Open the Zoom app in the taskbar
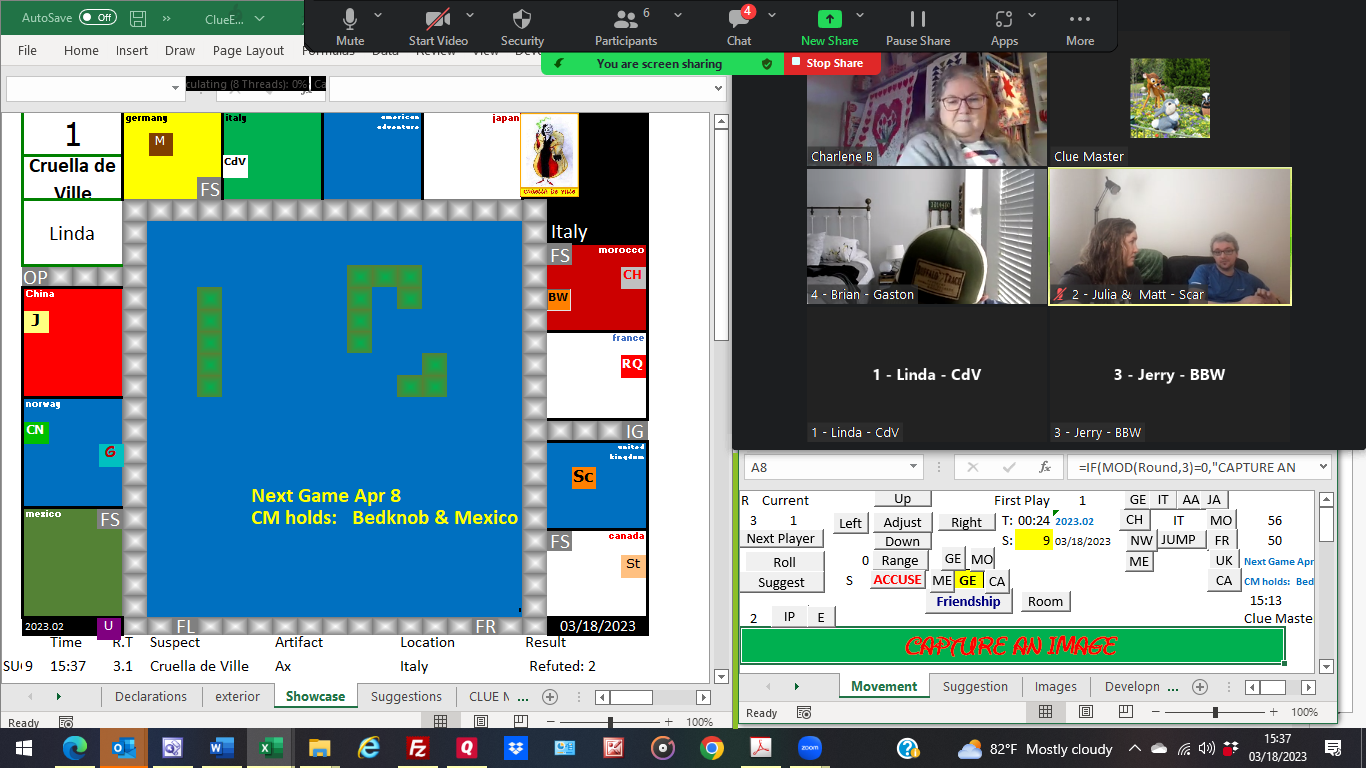The width and height of the screenshot is (1366, 768). (810, 748)
